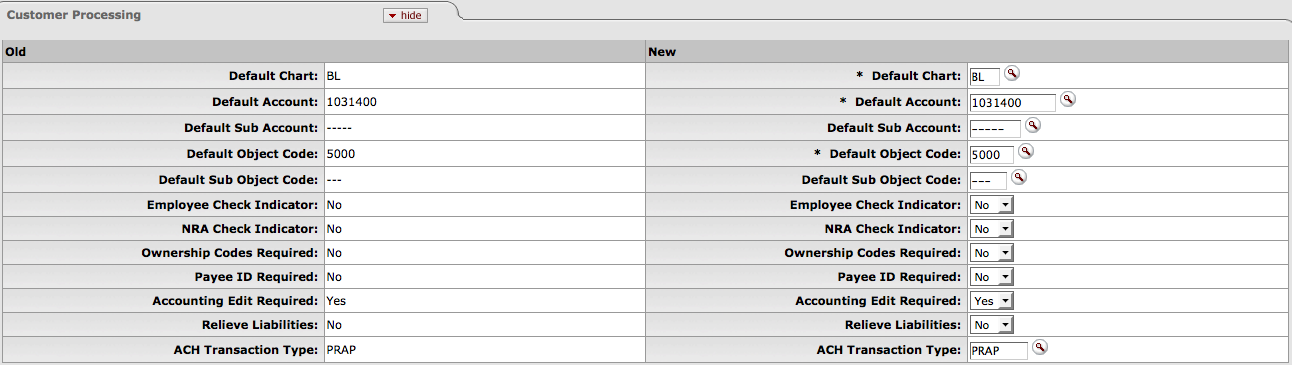Focus the new ACH Transaction Type field
Screen dimensions: 1292x365
[x=998, y=350]
